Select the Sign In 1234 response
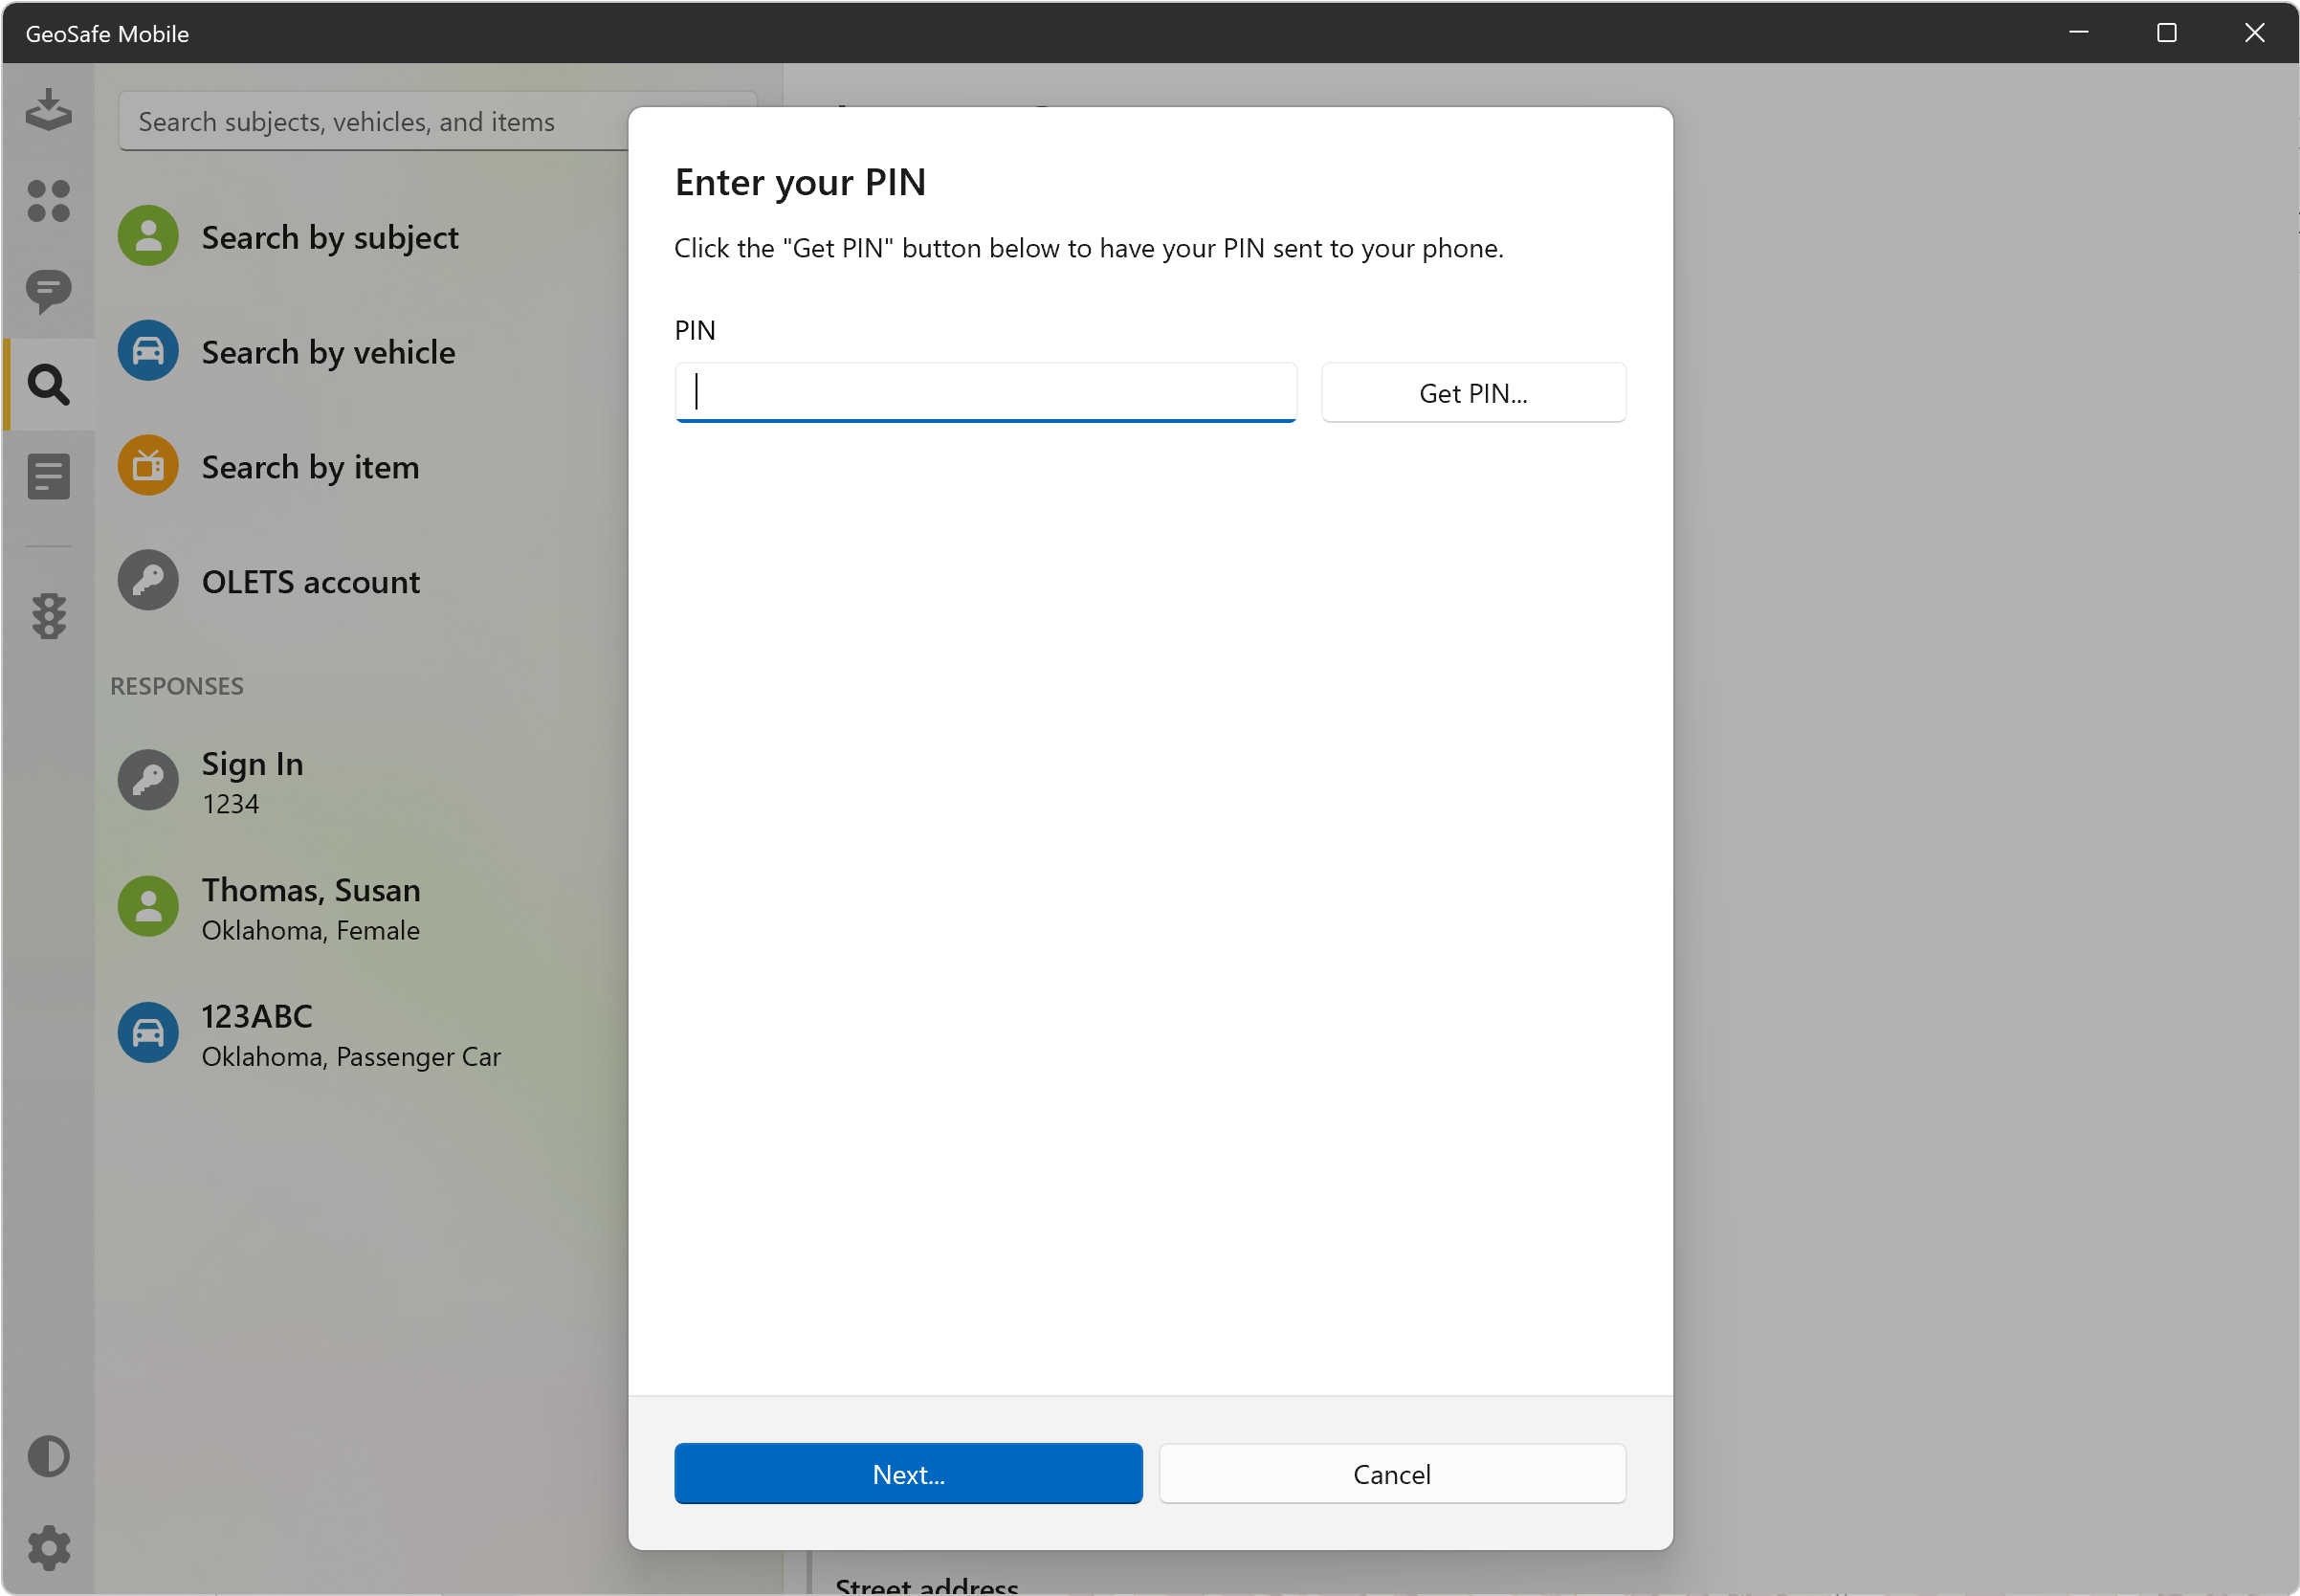Screen dimensions: 2300x1596 252,781
